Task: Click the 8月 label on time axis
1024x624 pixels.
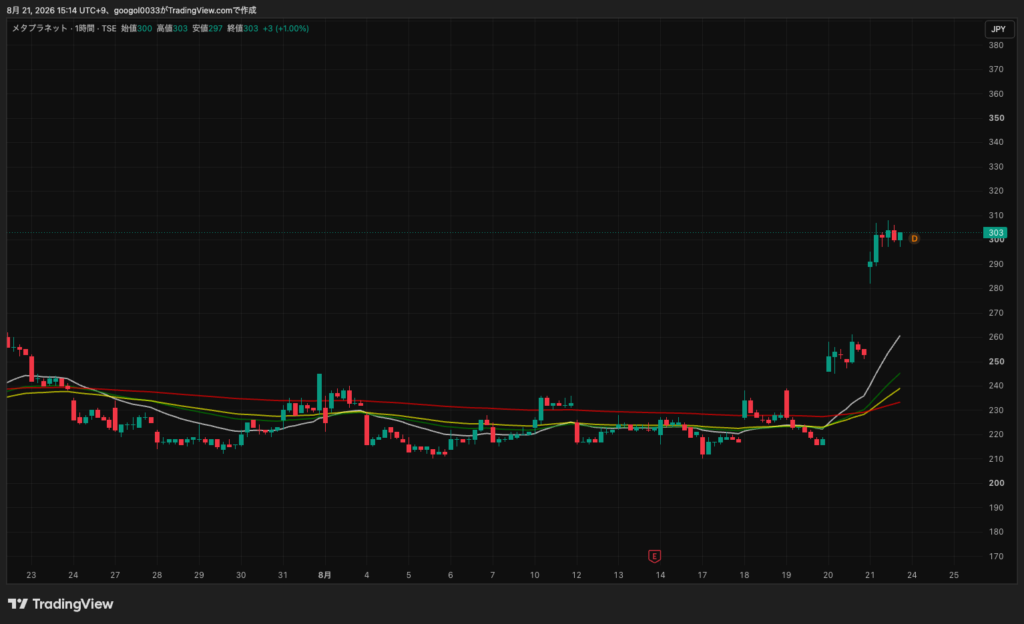Action: click(325, 575)
